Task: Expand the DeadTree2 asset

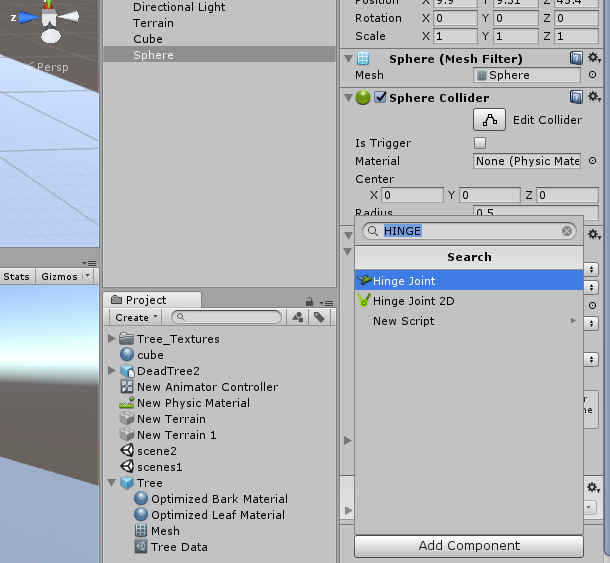Action: pyautogui.click(x=112, y=370)
